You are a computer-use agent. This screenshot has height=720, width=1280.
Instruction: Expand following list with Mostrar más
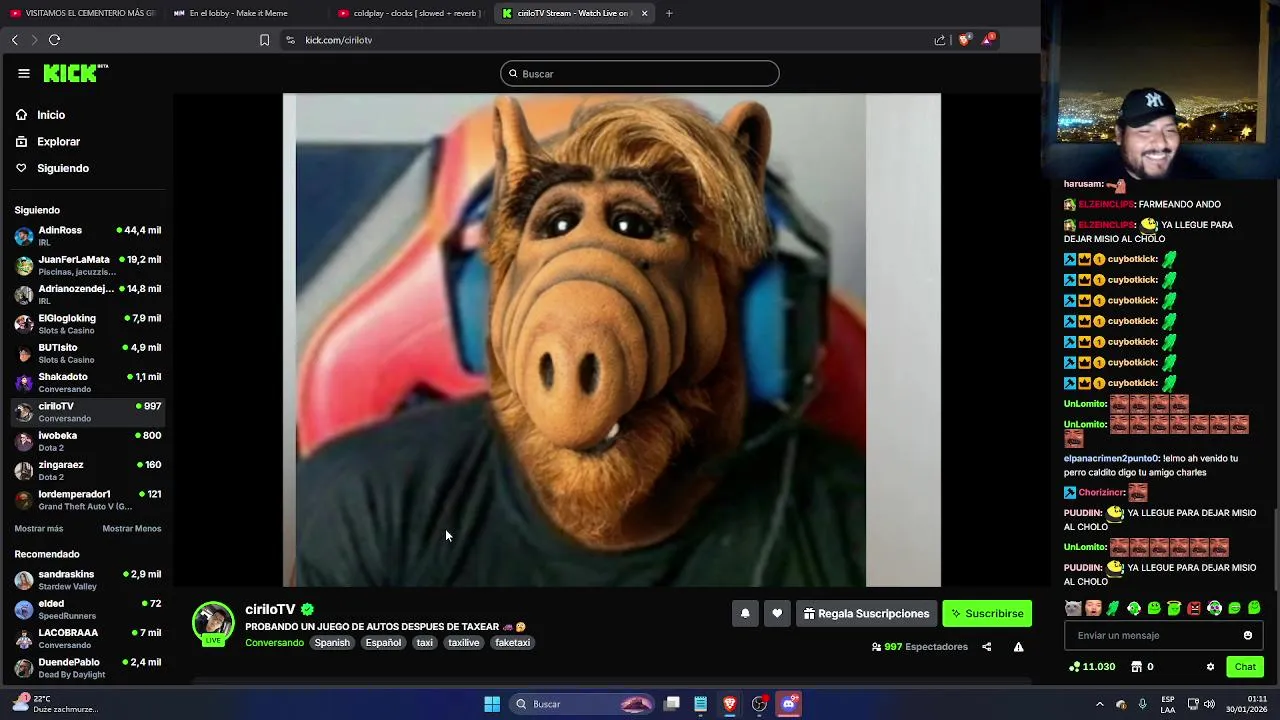(39, 529)
